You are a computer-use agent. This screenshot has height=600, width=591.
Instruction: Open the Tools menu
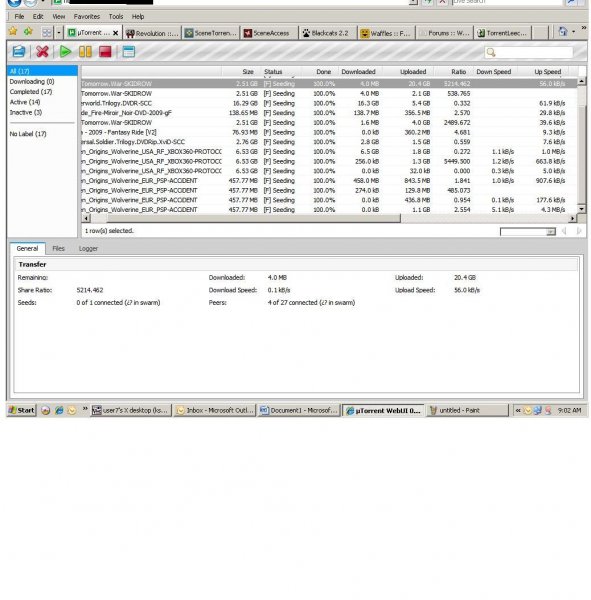tap(116, 16)
